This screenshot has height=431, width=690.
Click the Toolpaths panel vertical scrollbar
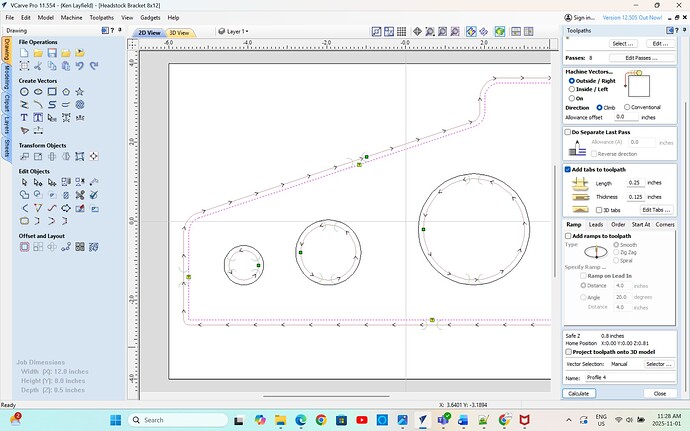(685, 247)
